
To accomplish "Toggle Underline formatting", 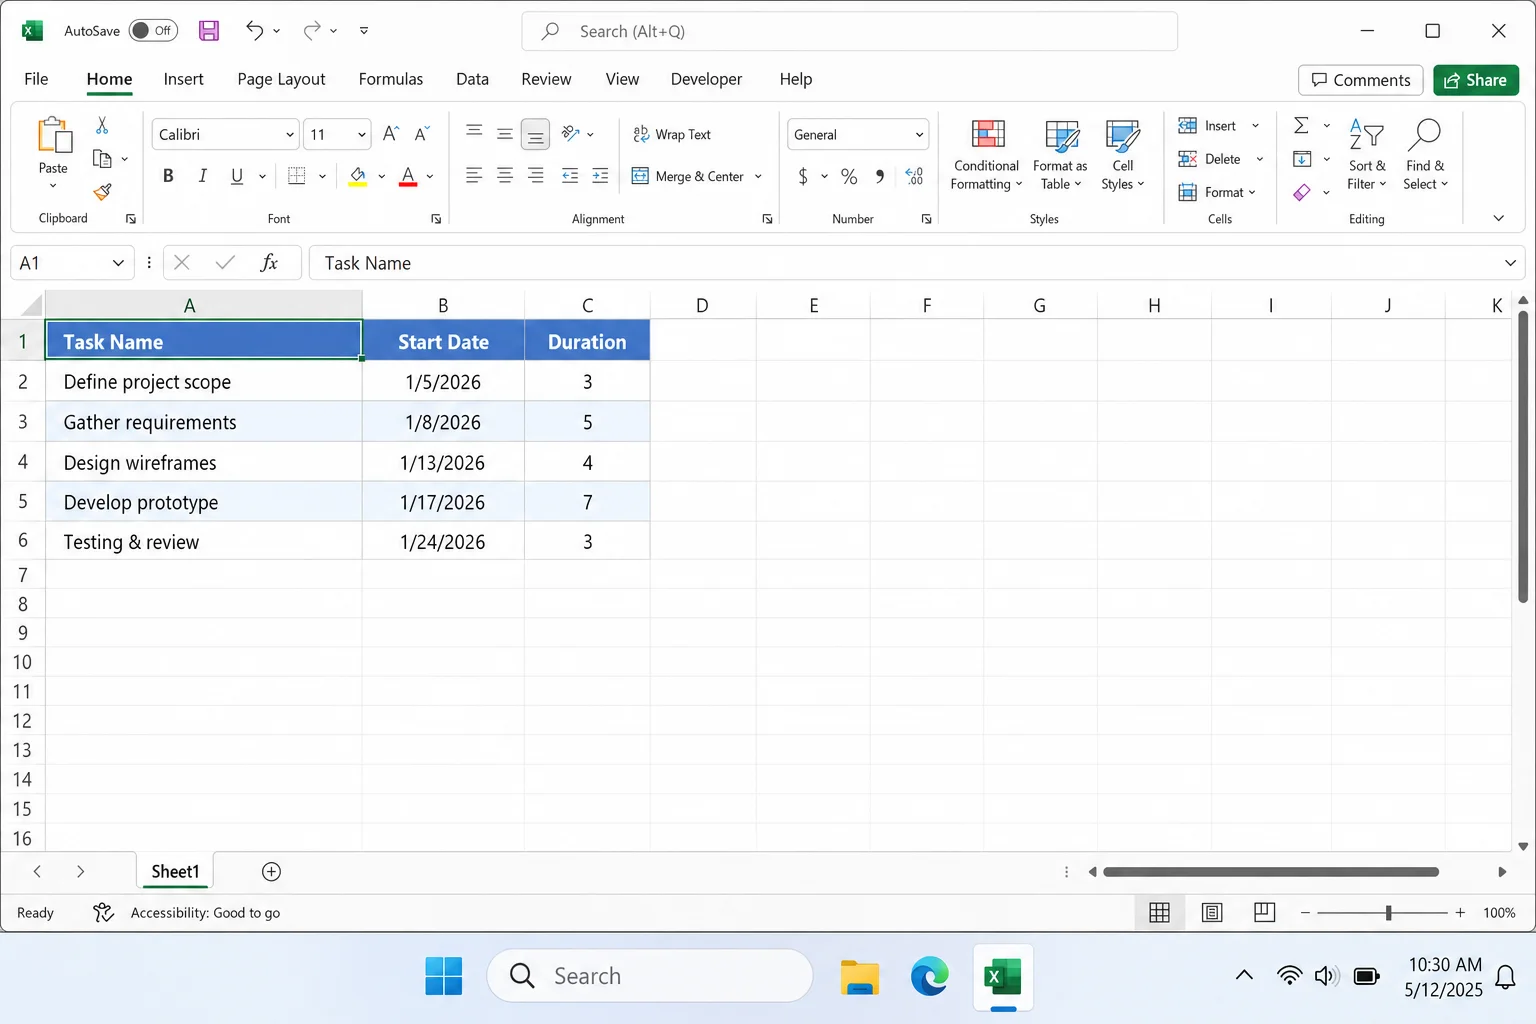I will (237, 176).
